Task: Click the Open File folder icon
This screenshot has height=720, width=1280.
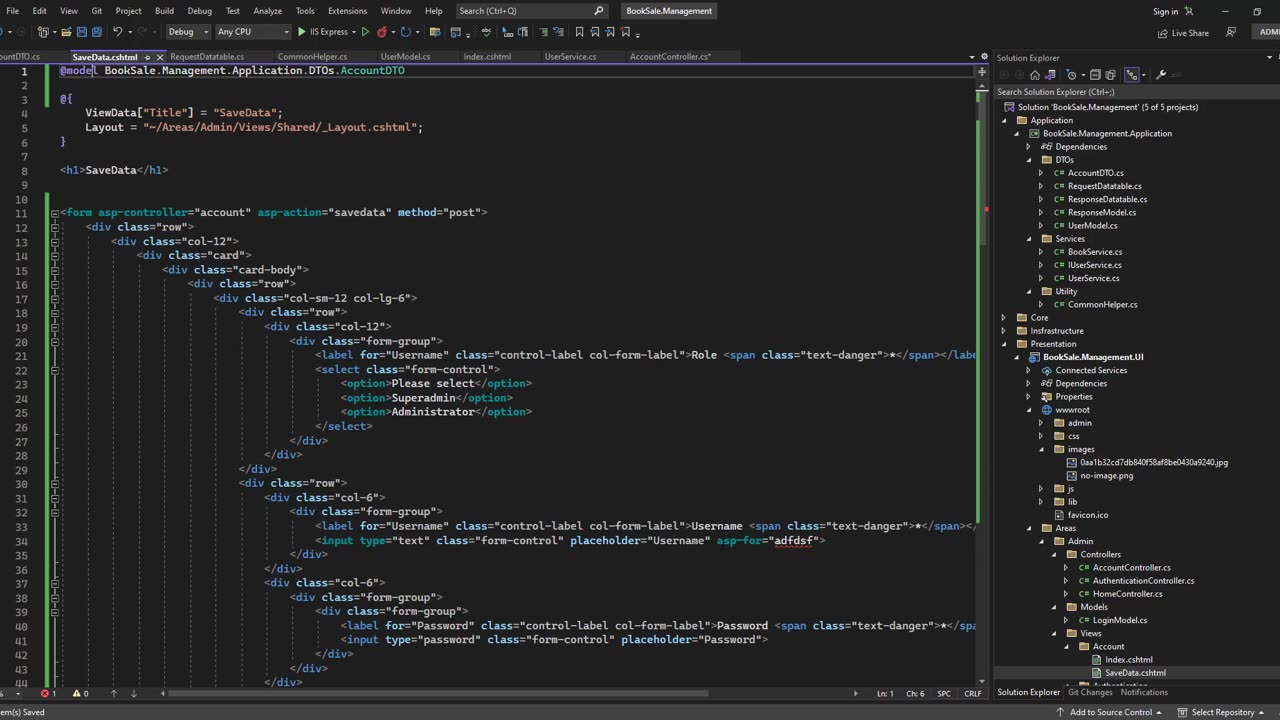Action: click(66, 32)
